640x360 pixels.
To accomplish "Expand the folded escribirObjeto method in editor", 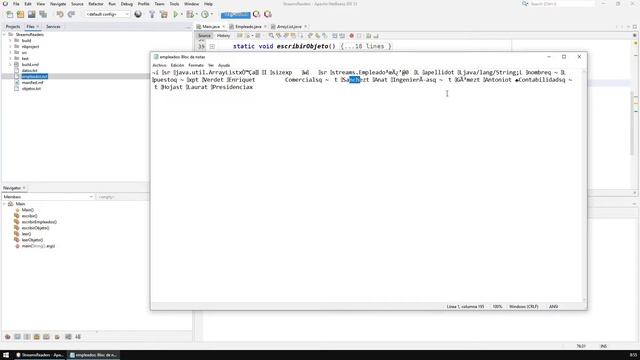I will point(212,47).
